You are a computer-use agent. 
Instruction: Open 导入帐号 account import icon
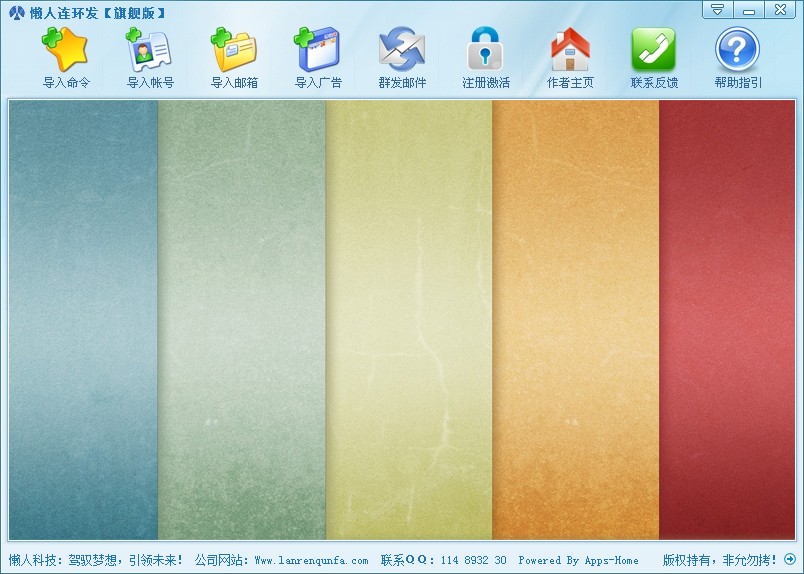pyautogui.click(x=149, y=49)
